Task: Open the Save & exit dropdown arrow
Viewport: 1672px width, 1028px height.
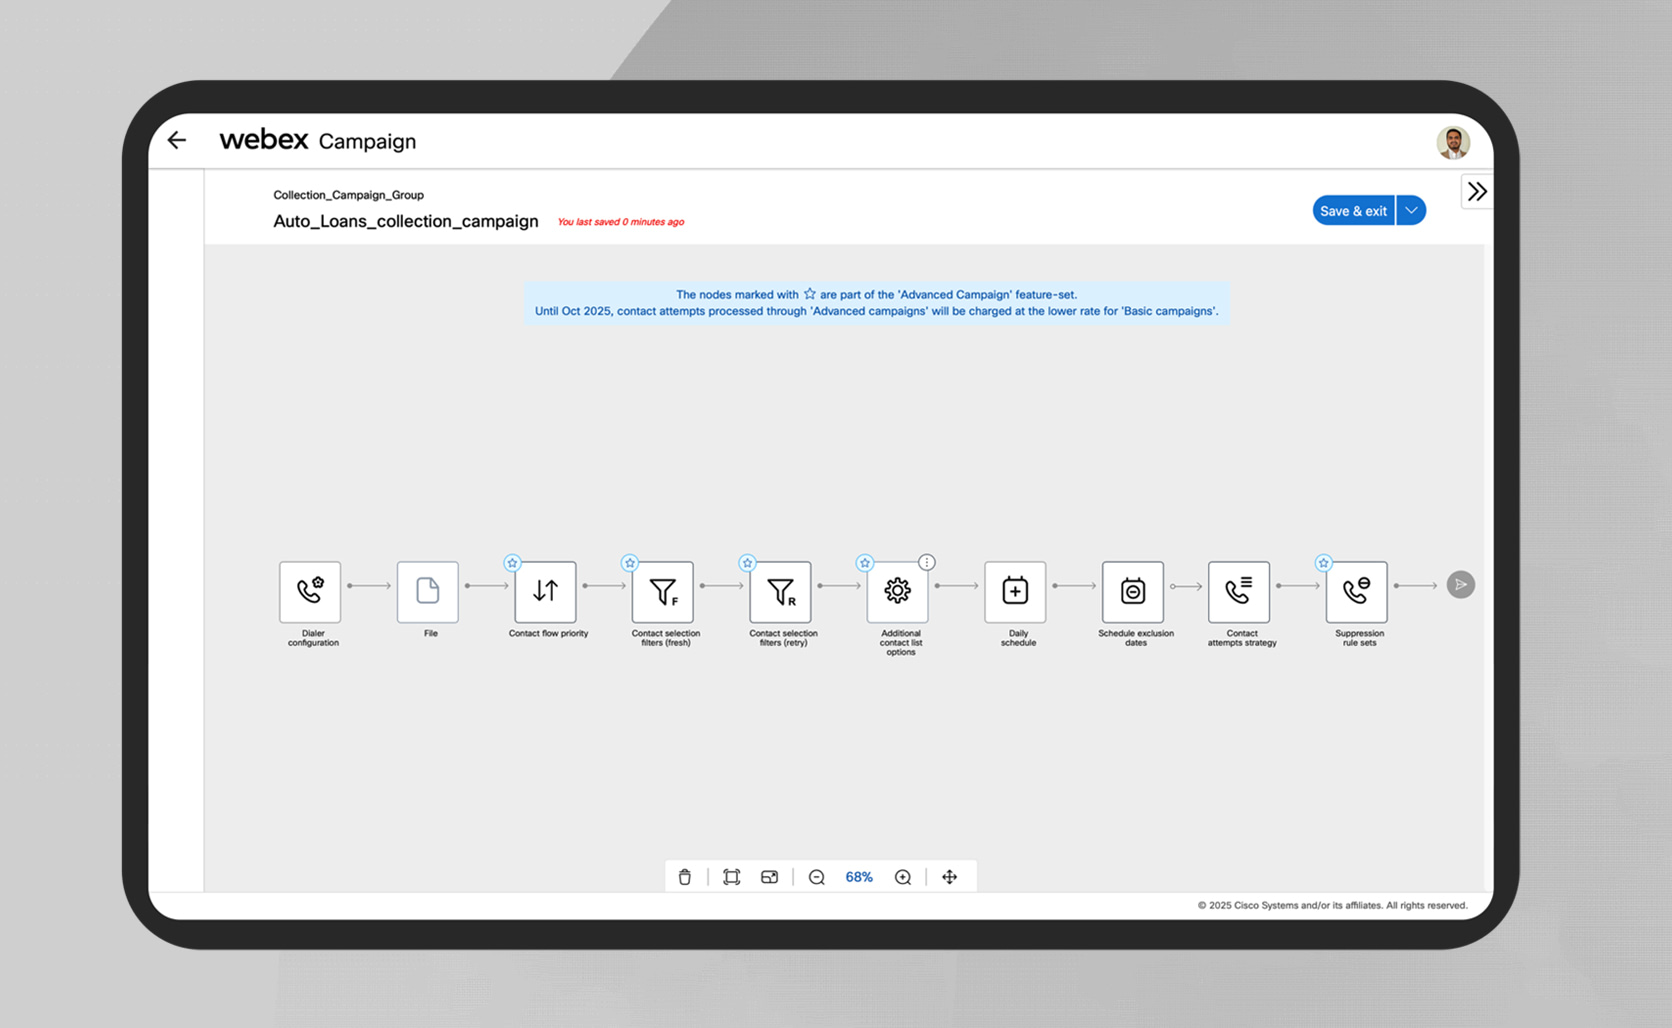Action: click(1411, 210)
